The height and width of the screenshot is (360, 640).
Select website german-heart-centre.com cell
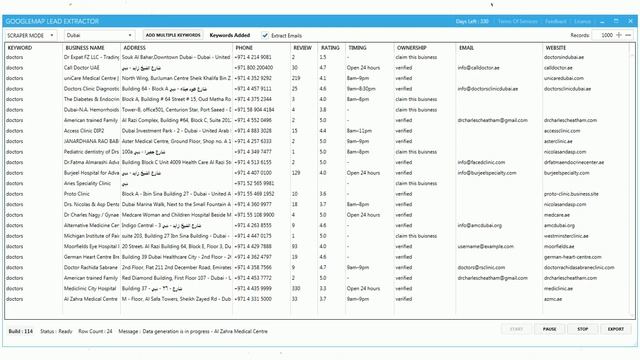click(573, 257)
